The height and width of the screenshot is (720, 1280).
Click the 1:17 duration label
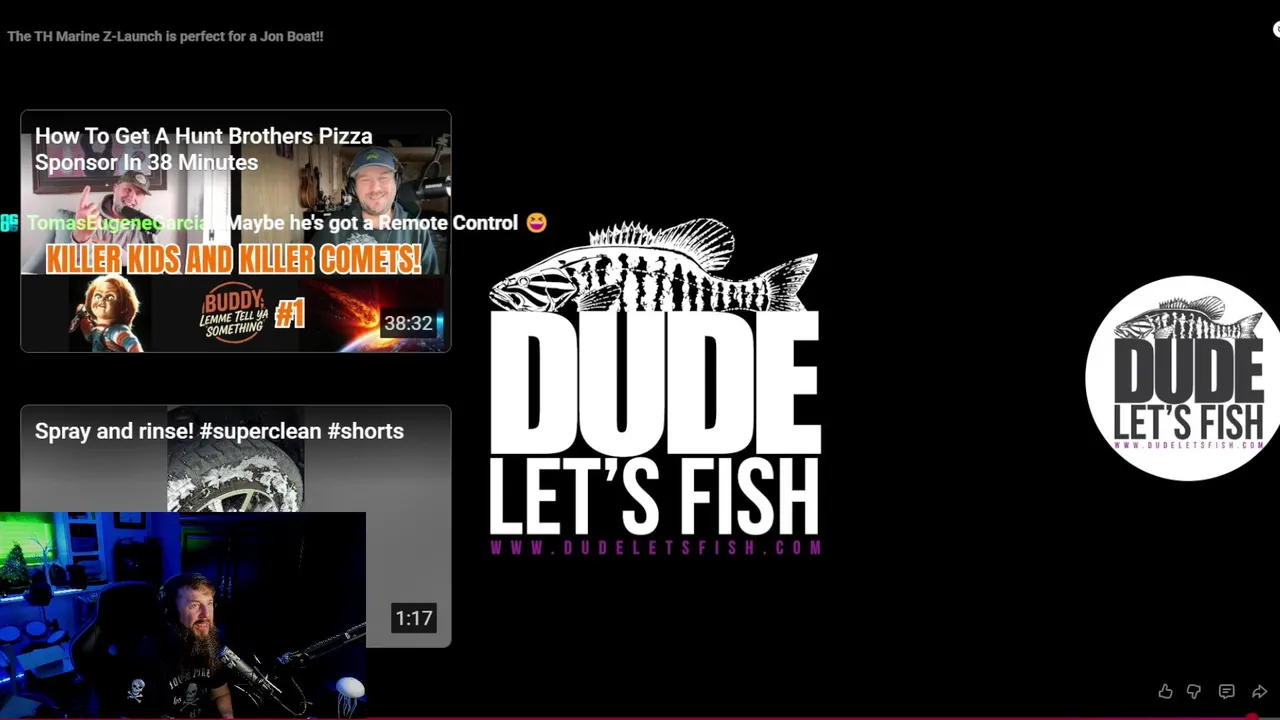tap(414, 618)
